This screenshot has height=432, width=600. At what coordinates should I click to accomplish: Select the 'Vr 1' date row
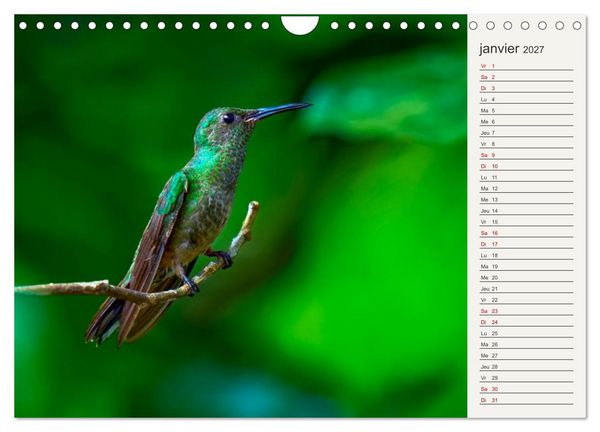click(527, 66)
